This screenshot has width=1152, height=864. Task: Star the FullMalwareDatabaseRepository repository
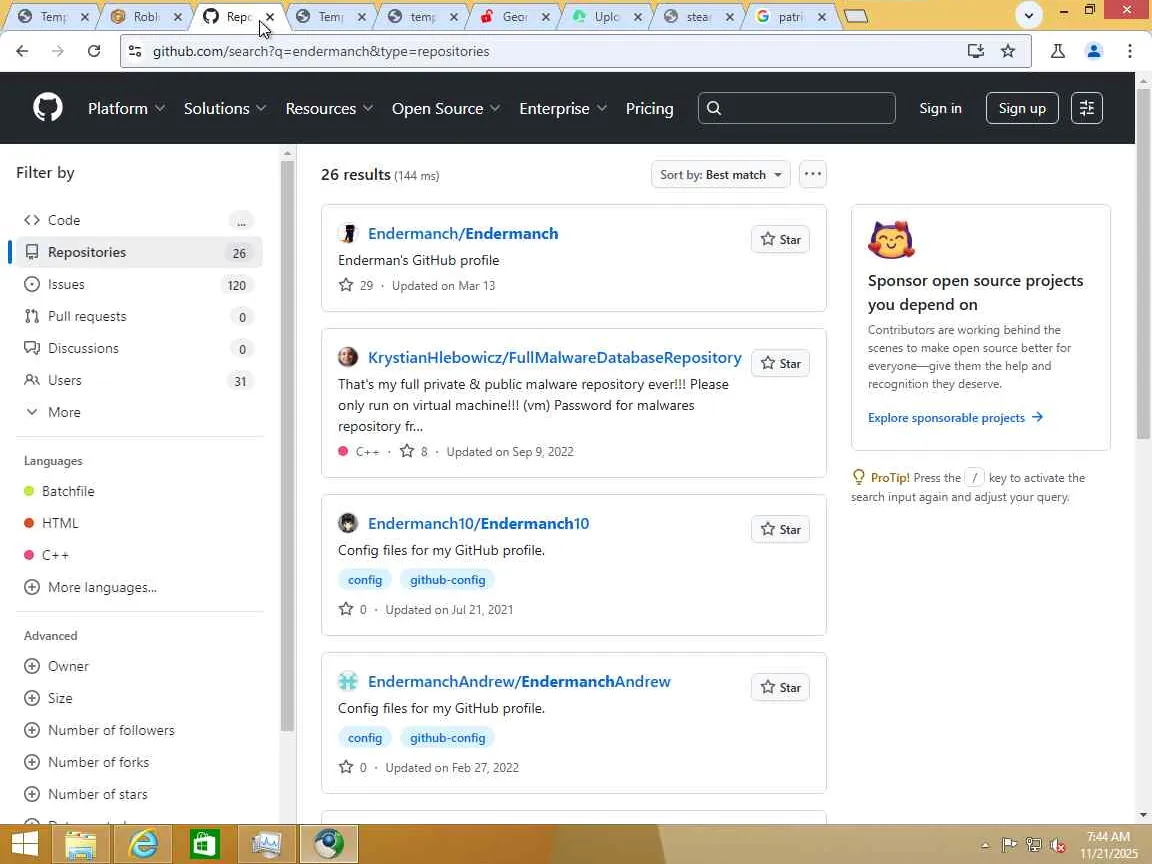780,364
